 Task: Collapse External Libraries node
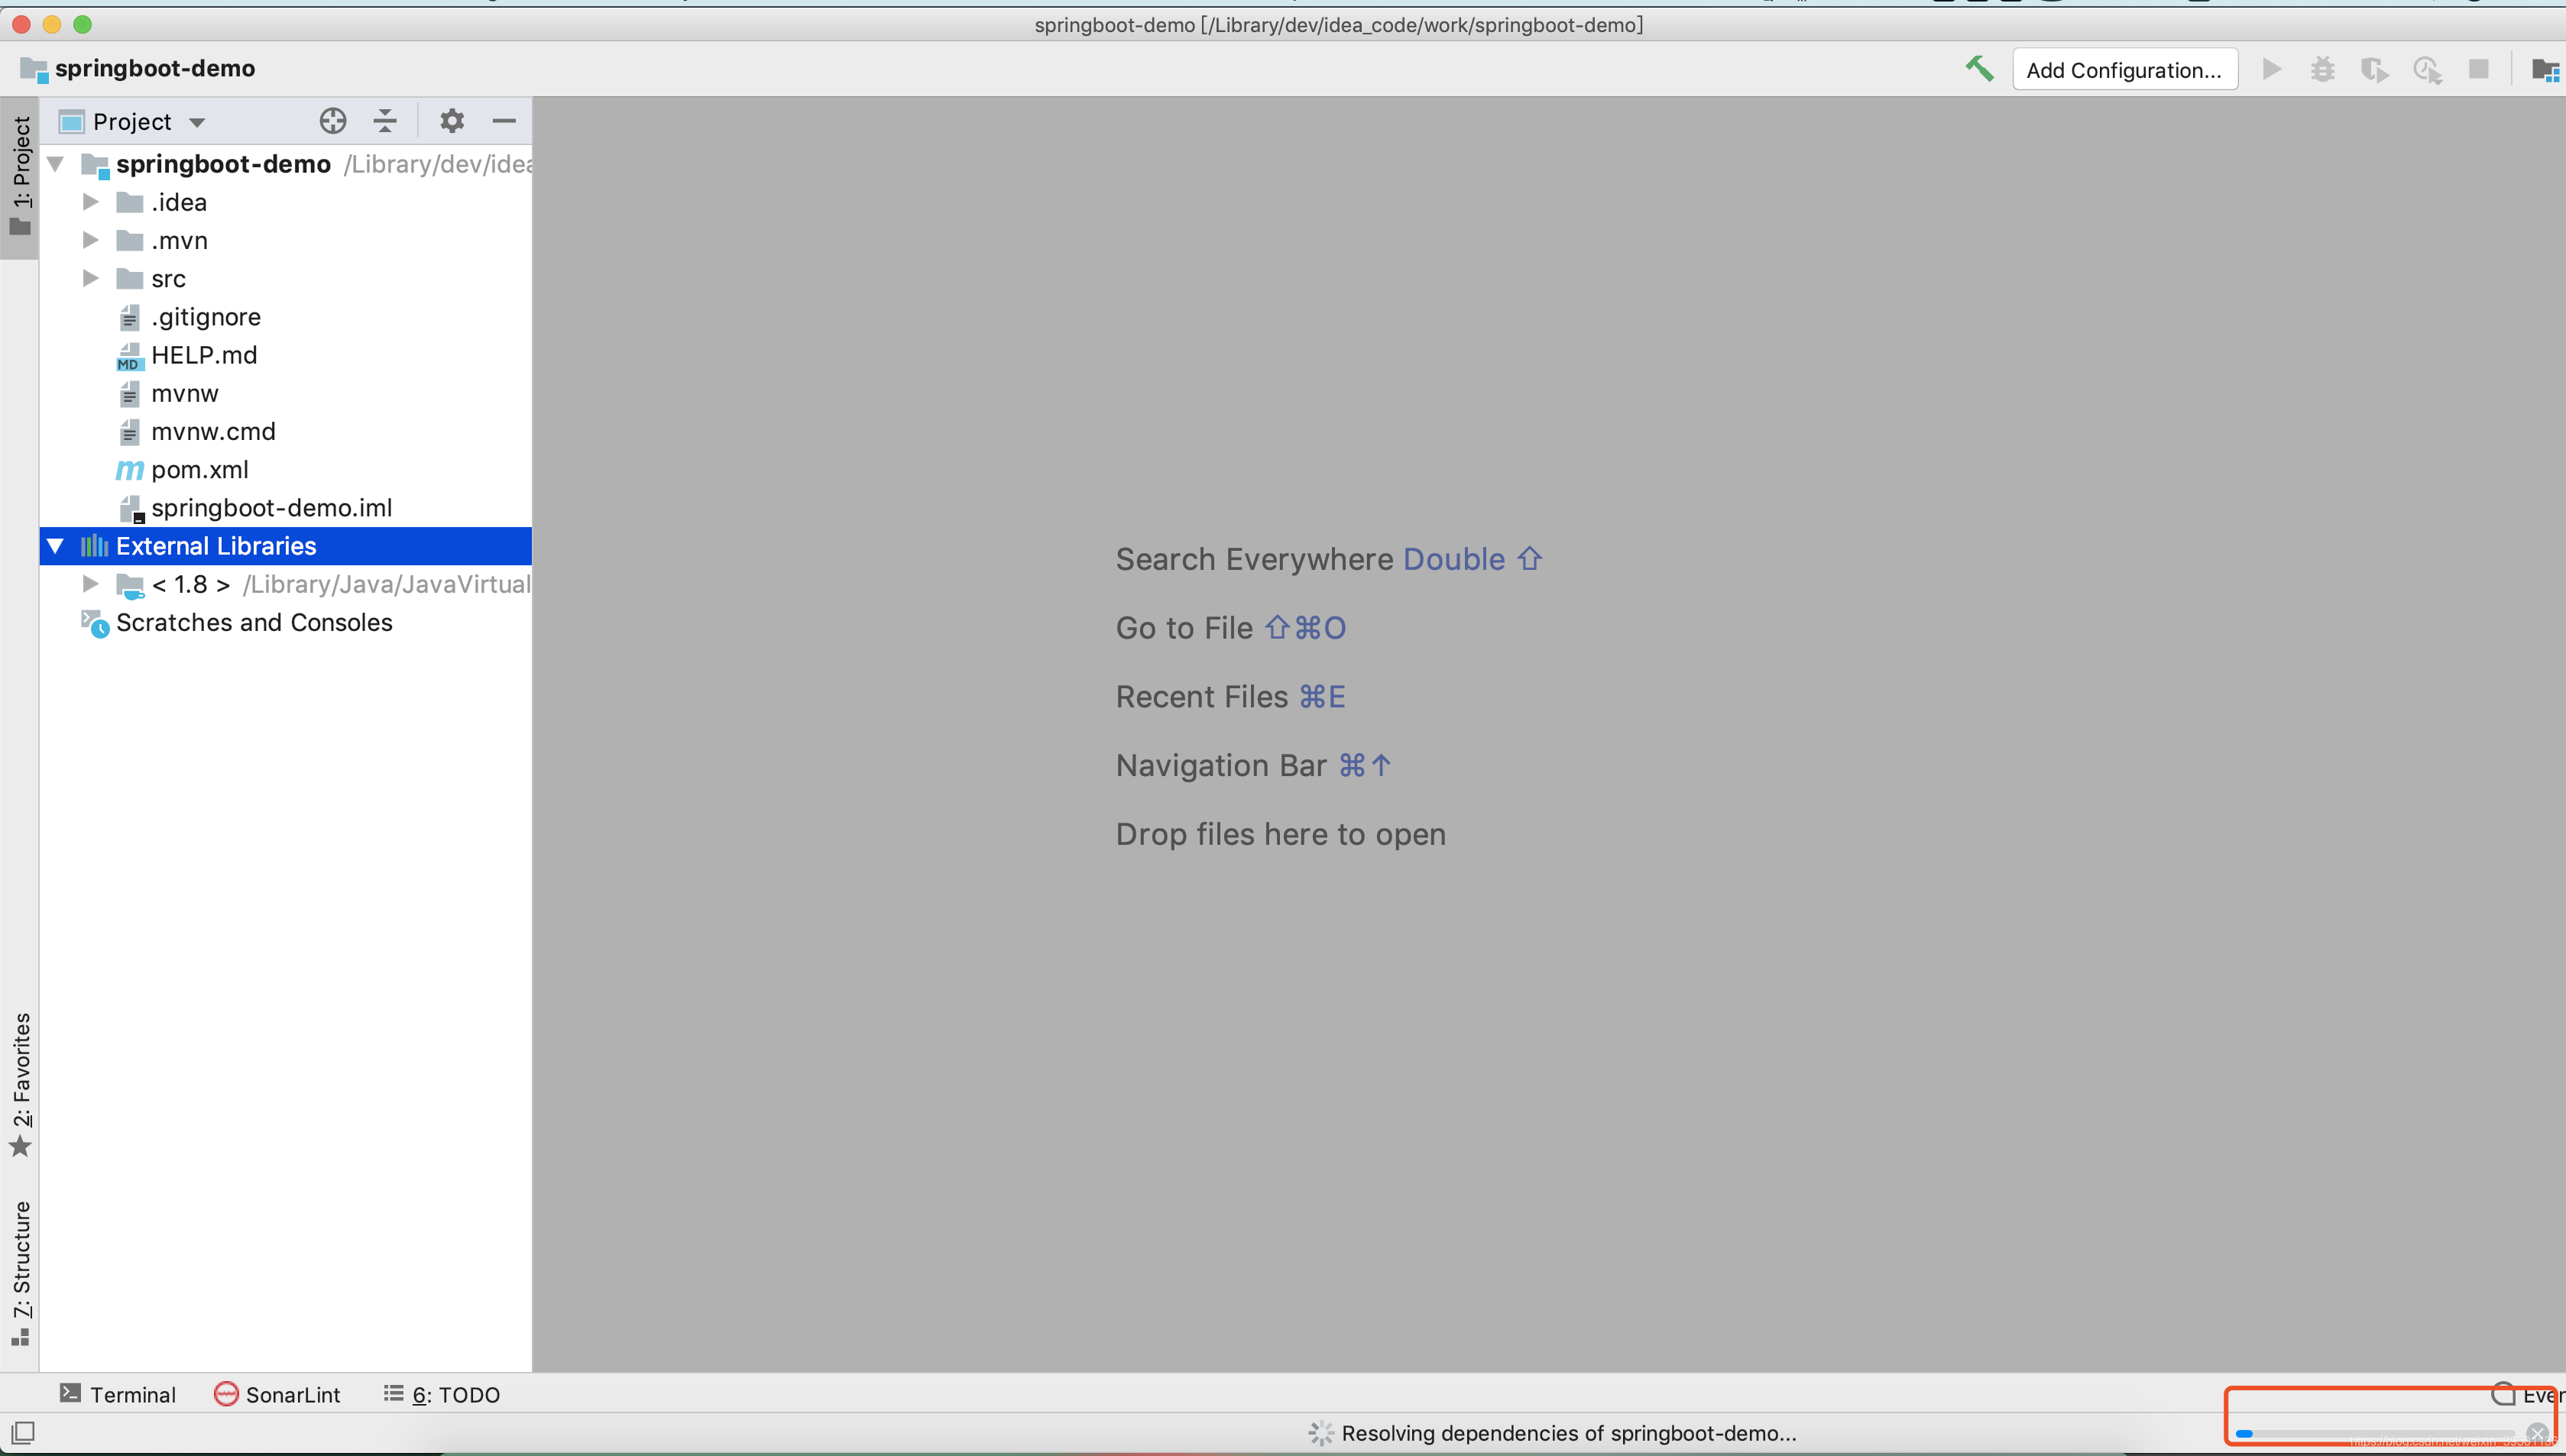(56, 546)
